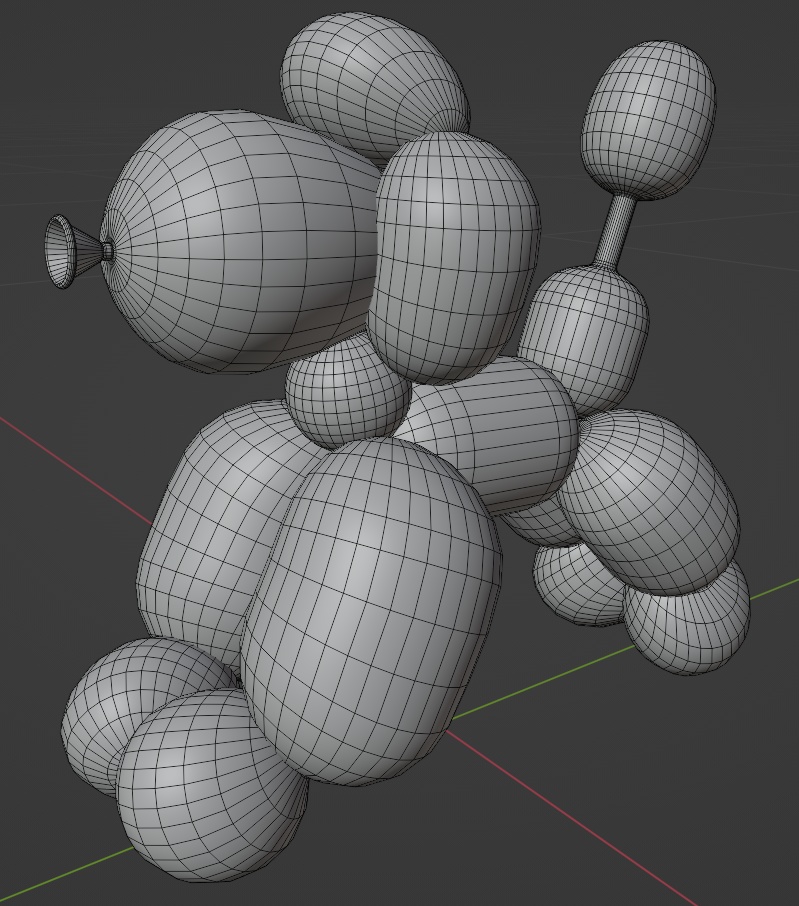The image size is (799, 906).
Task: Click the largest foreground front leg segment
Action: tap(370, 610)
